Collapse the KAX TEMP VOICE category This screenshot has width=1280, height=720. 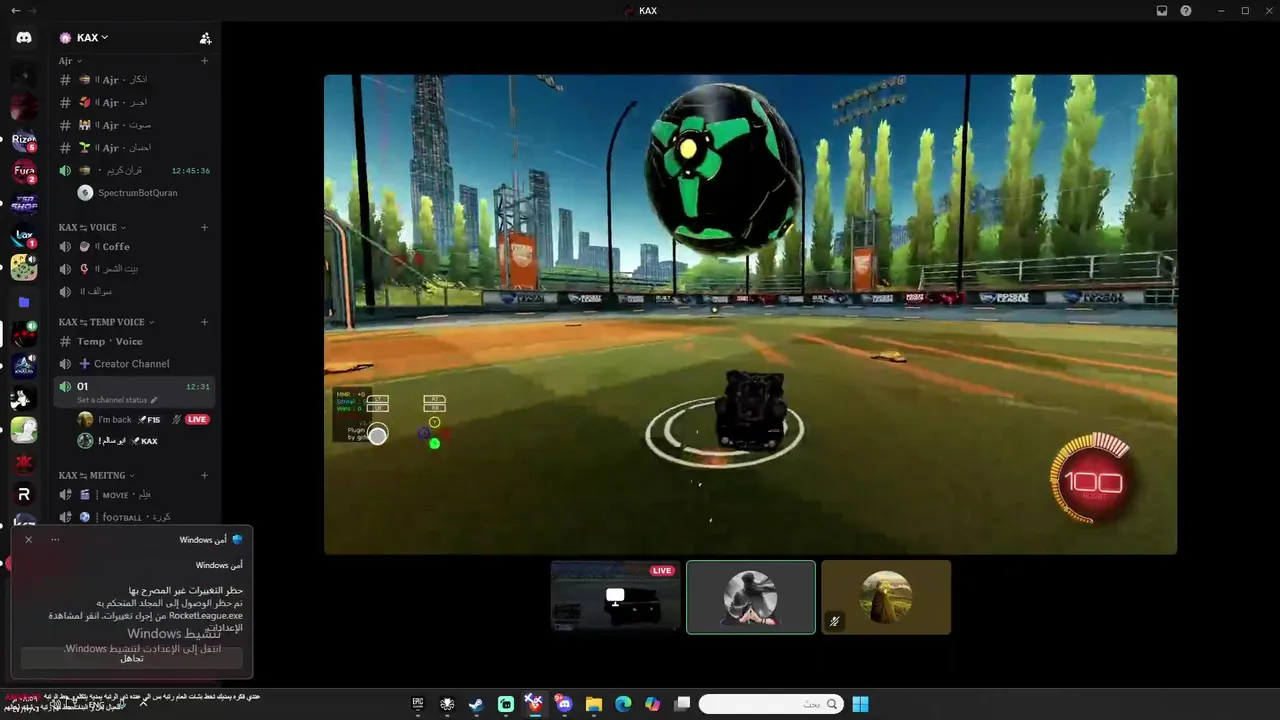(x=106, y=322)
